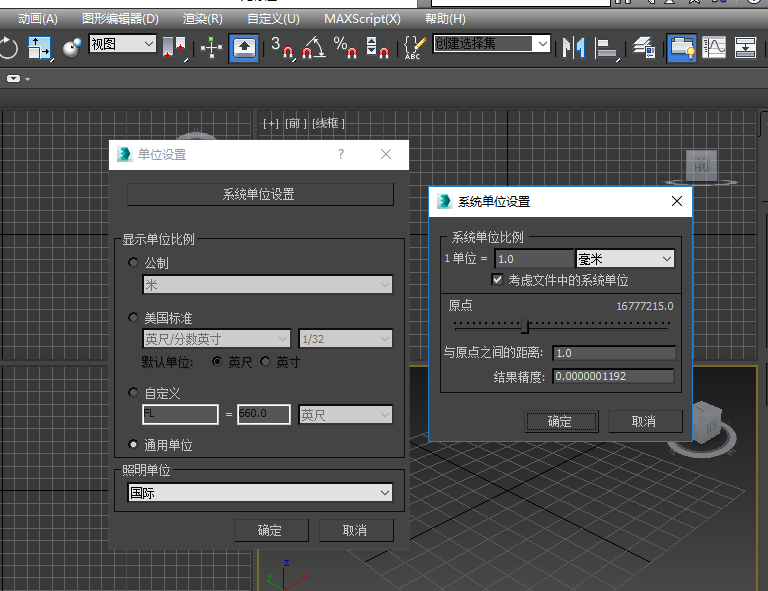Enable the Percent Snap toggle
Viewport: 768px width, 591px height.
[x=345, y=47]
